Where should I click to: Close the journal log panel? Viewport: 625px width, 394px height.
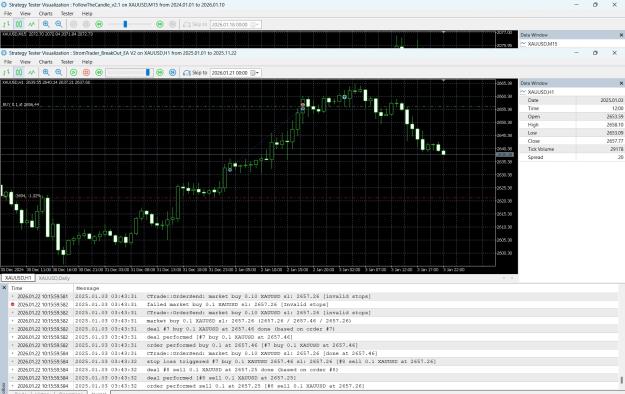coord(4,288)
